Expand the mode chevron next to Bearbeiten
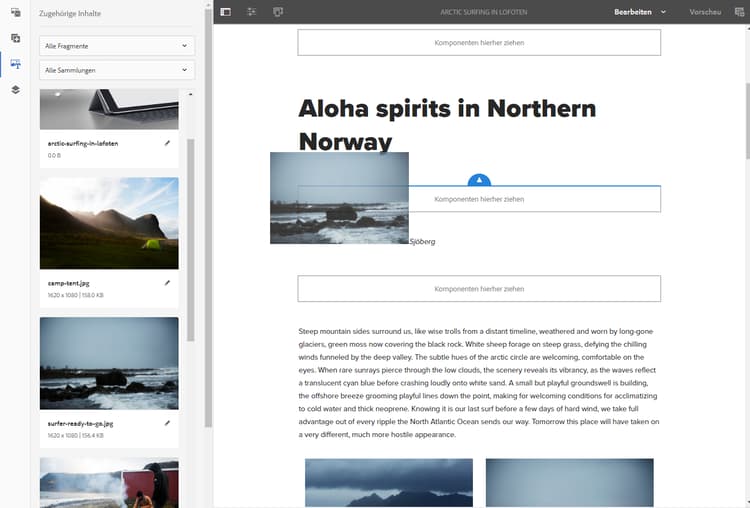The width and height of the screenshot is (750, 508). pyautogui.click(x=663, y=12)
